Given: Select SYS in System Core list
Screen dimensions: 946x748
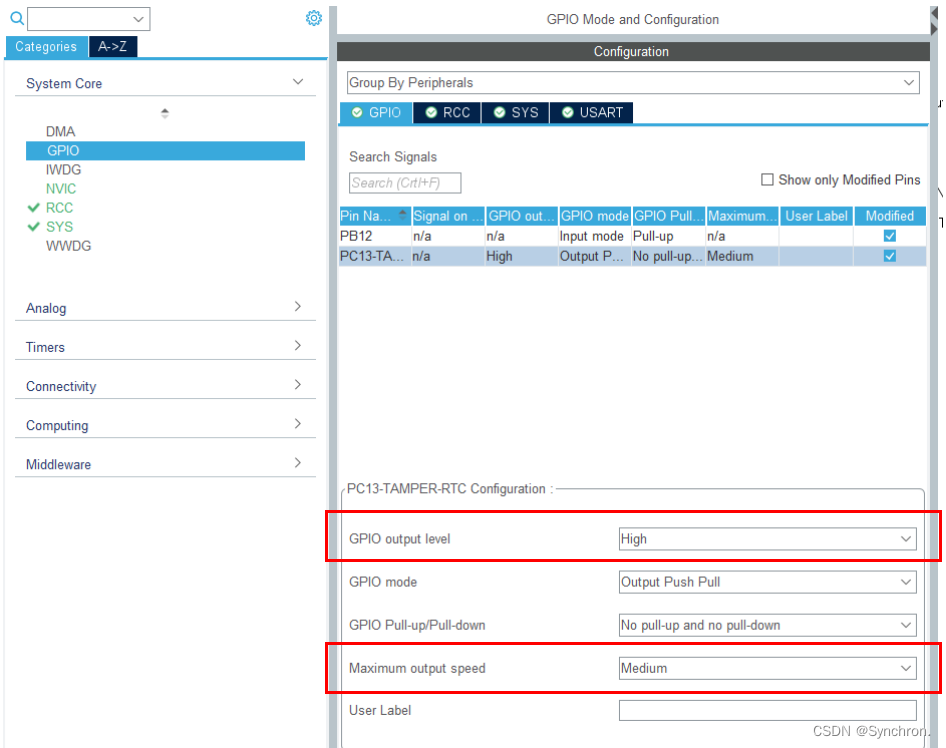Looking at the screenshot, I should pos(59,227).
